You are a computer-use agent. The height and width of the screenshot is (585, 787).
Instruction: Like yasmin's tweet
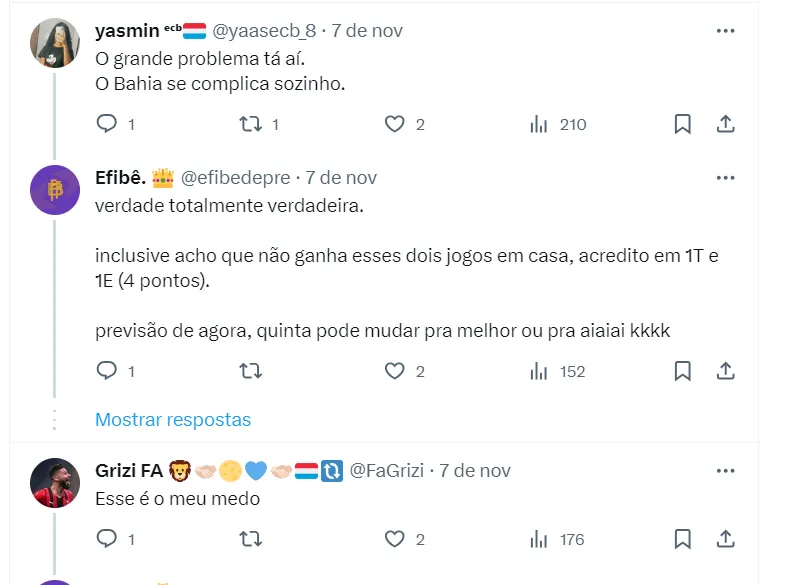[395, 124]
